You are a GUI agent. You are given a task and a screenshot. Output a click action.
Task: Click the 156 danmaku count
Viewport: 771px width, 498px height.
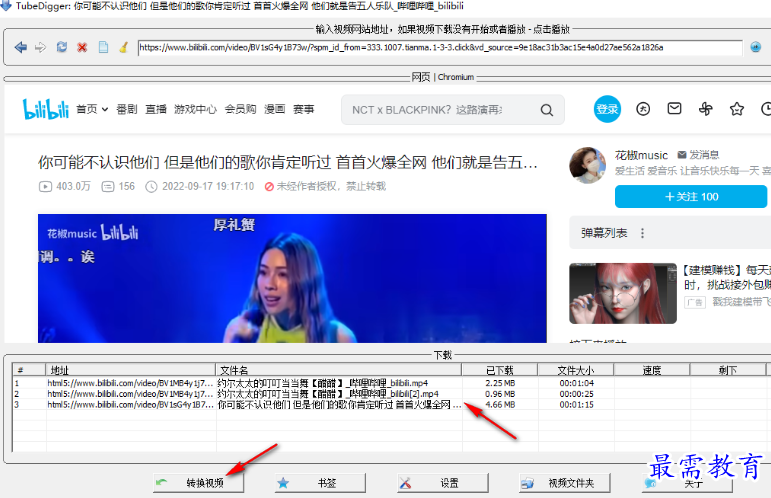pos(118,186)
